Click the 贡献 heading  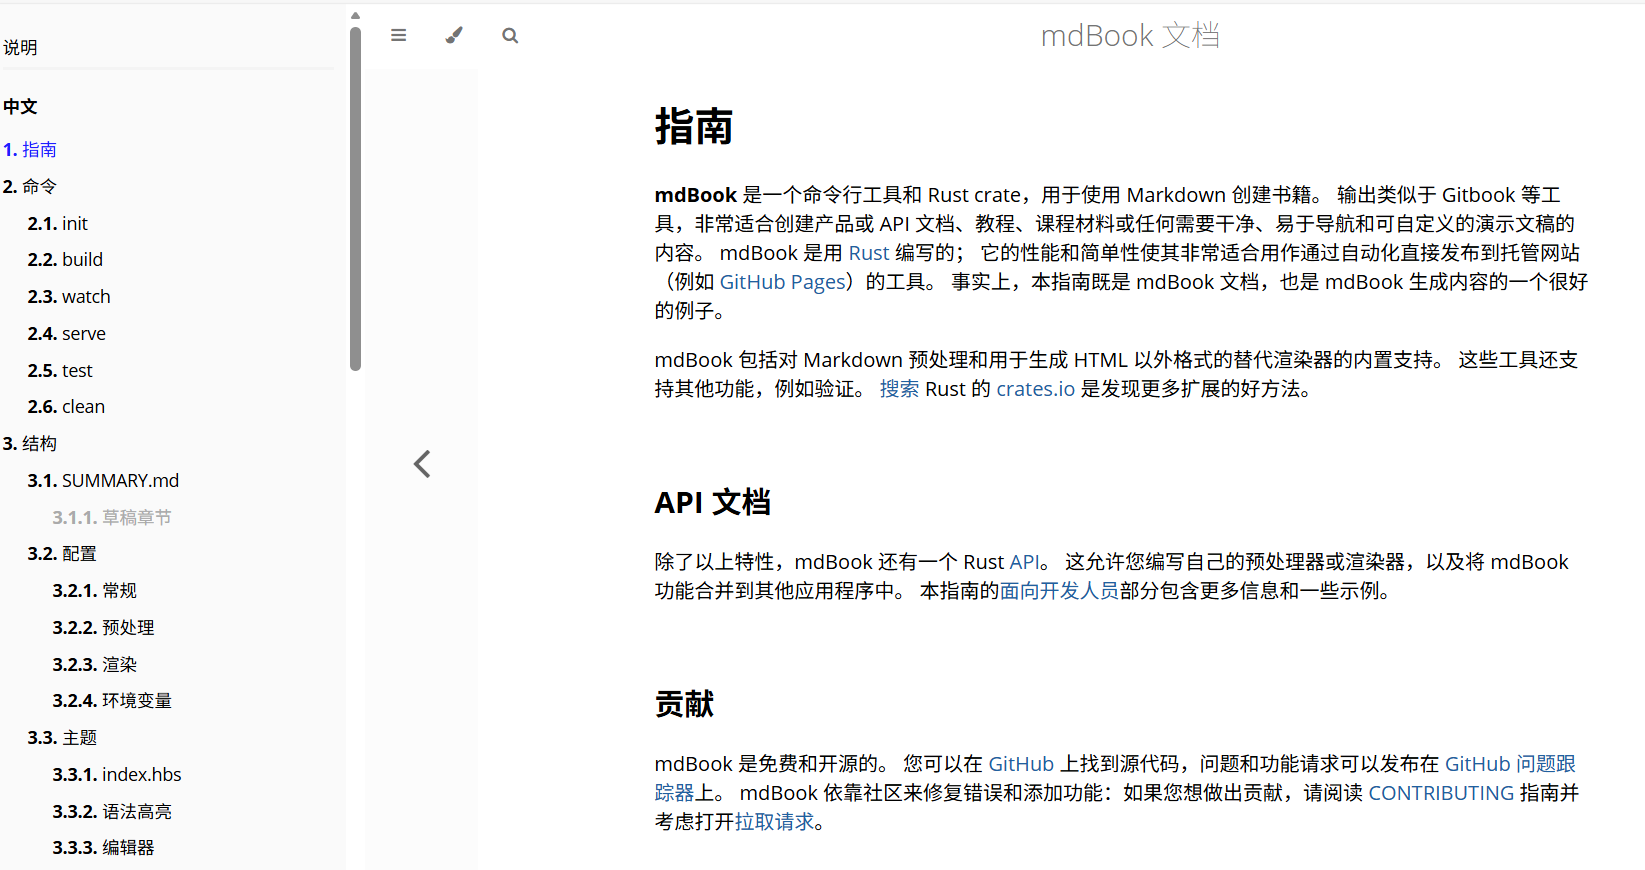tap(685, 704)
